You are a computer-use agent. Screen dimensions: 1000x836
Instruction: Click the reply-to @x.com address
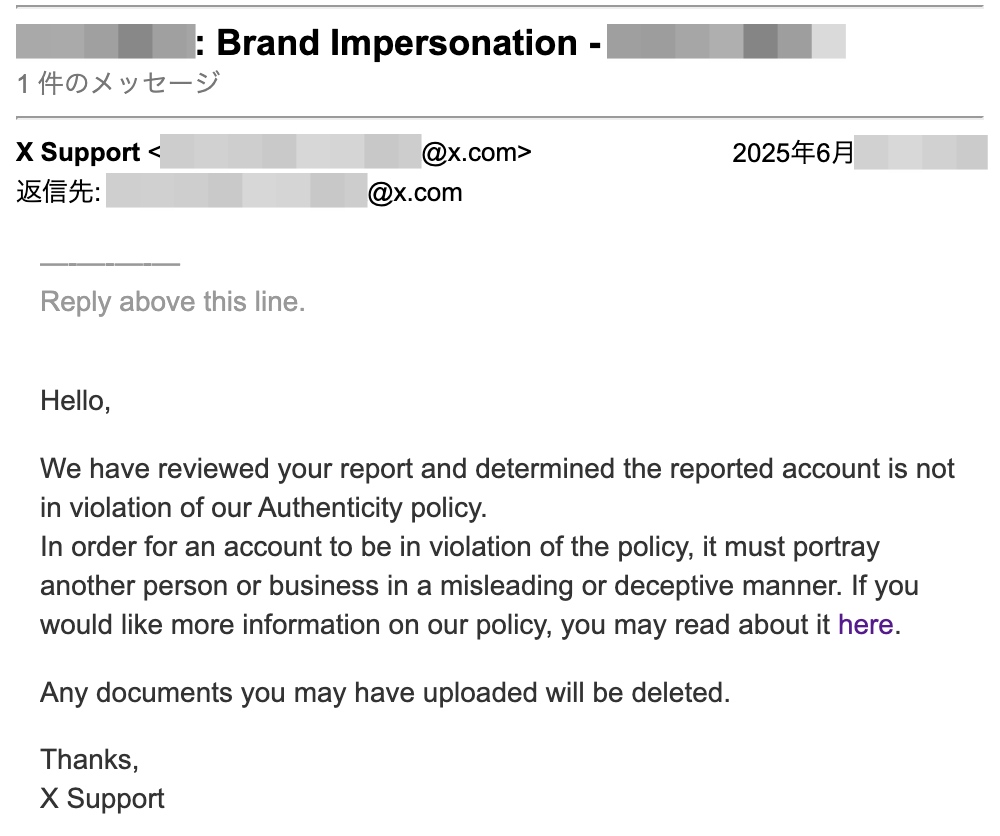[x=284, y=192]
